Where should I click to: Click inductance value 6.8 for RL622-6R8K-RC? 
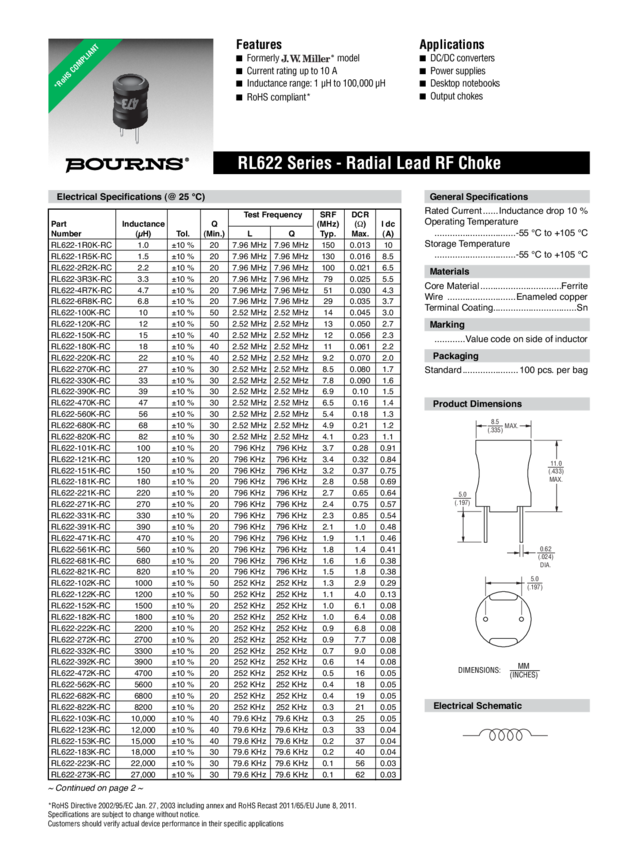pyautogui.click(x=143, y=301)
